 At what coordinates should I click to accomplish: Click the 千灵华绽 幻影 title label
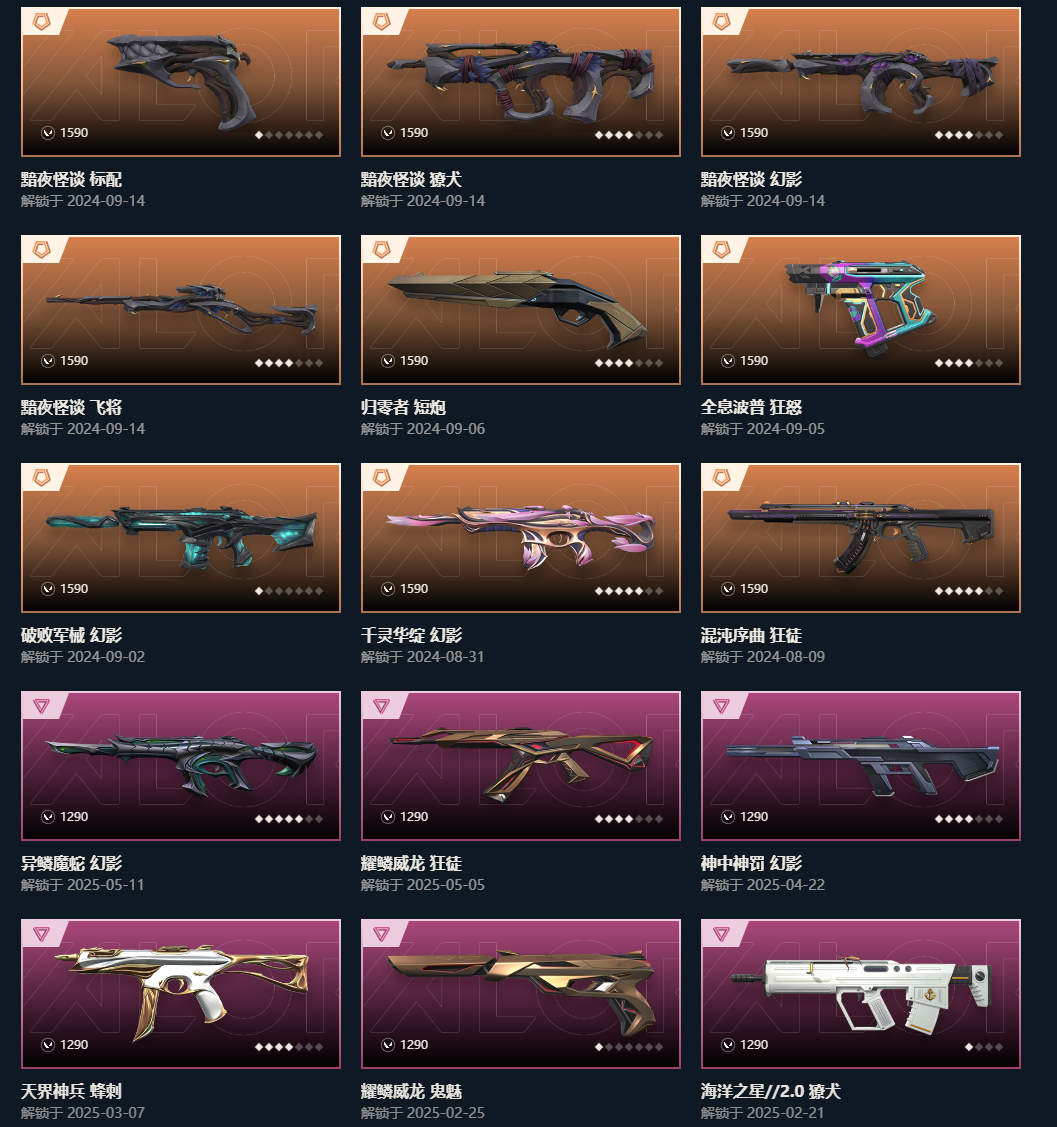point(412,635)
